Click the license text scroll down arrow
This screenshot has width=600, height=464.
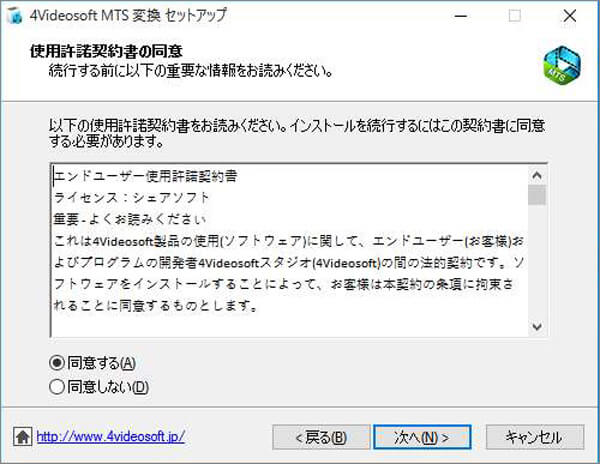(x=537, y=327)
